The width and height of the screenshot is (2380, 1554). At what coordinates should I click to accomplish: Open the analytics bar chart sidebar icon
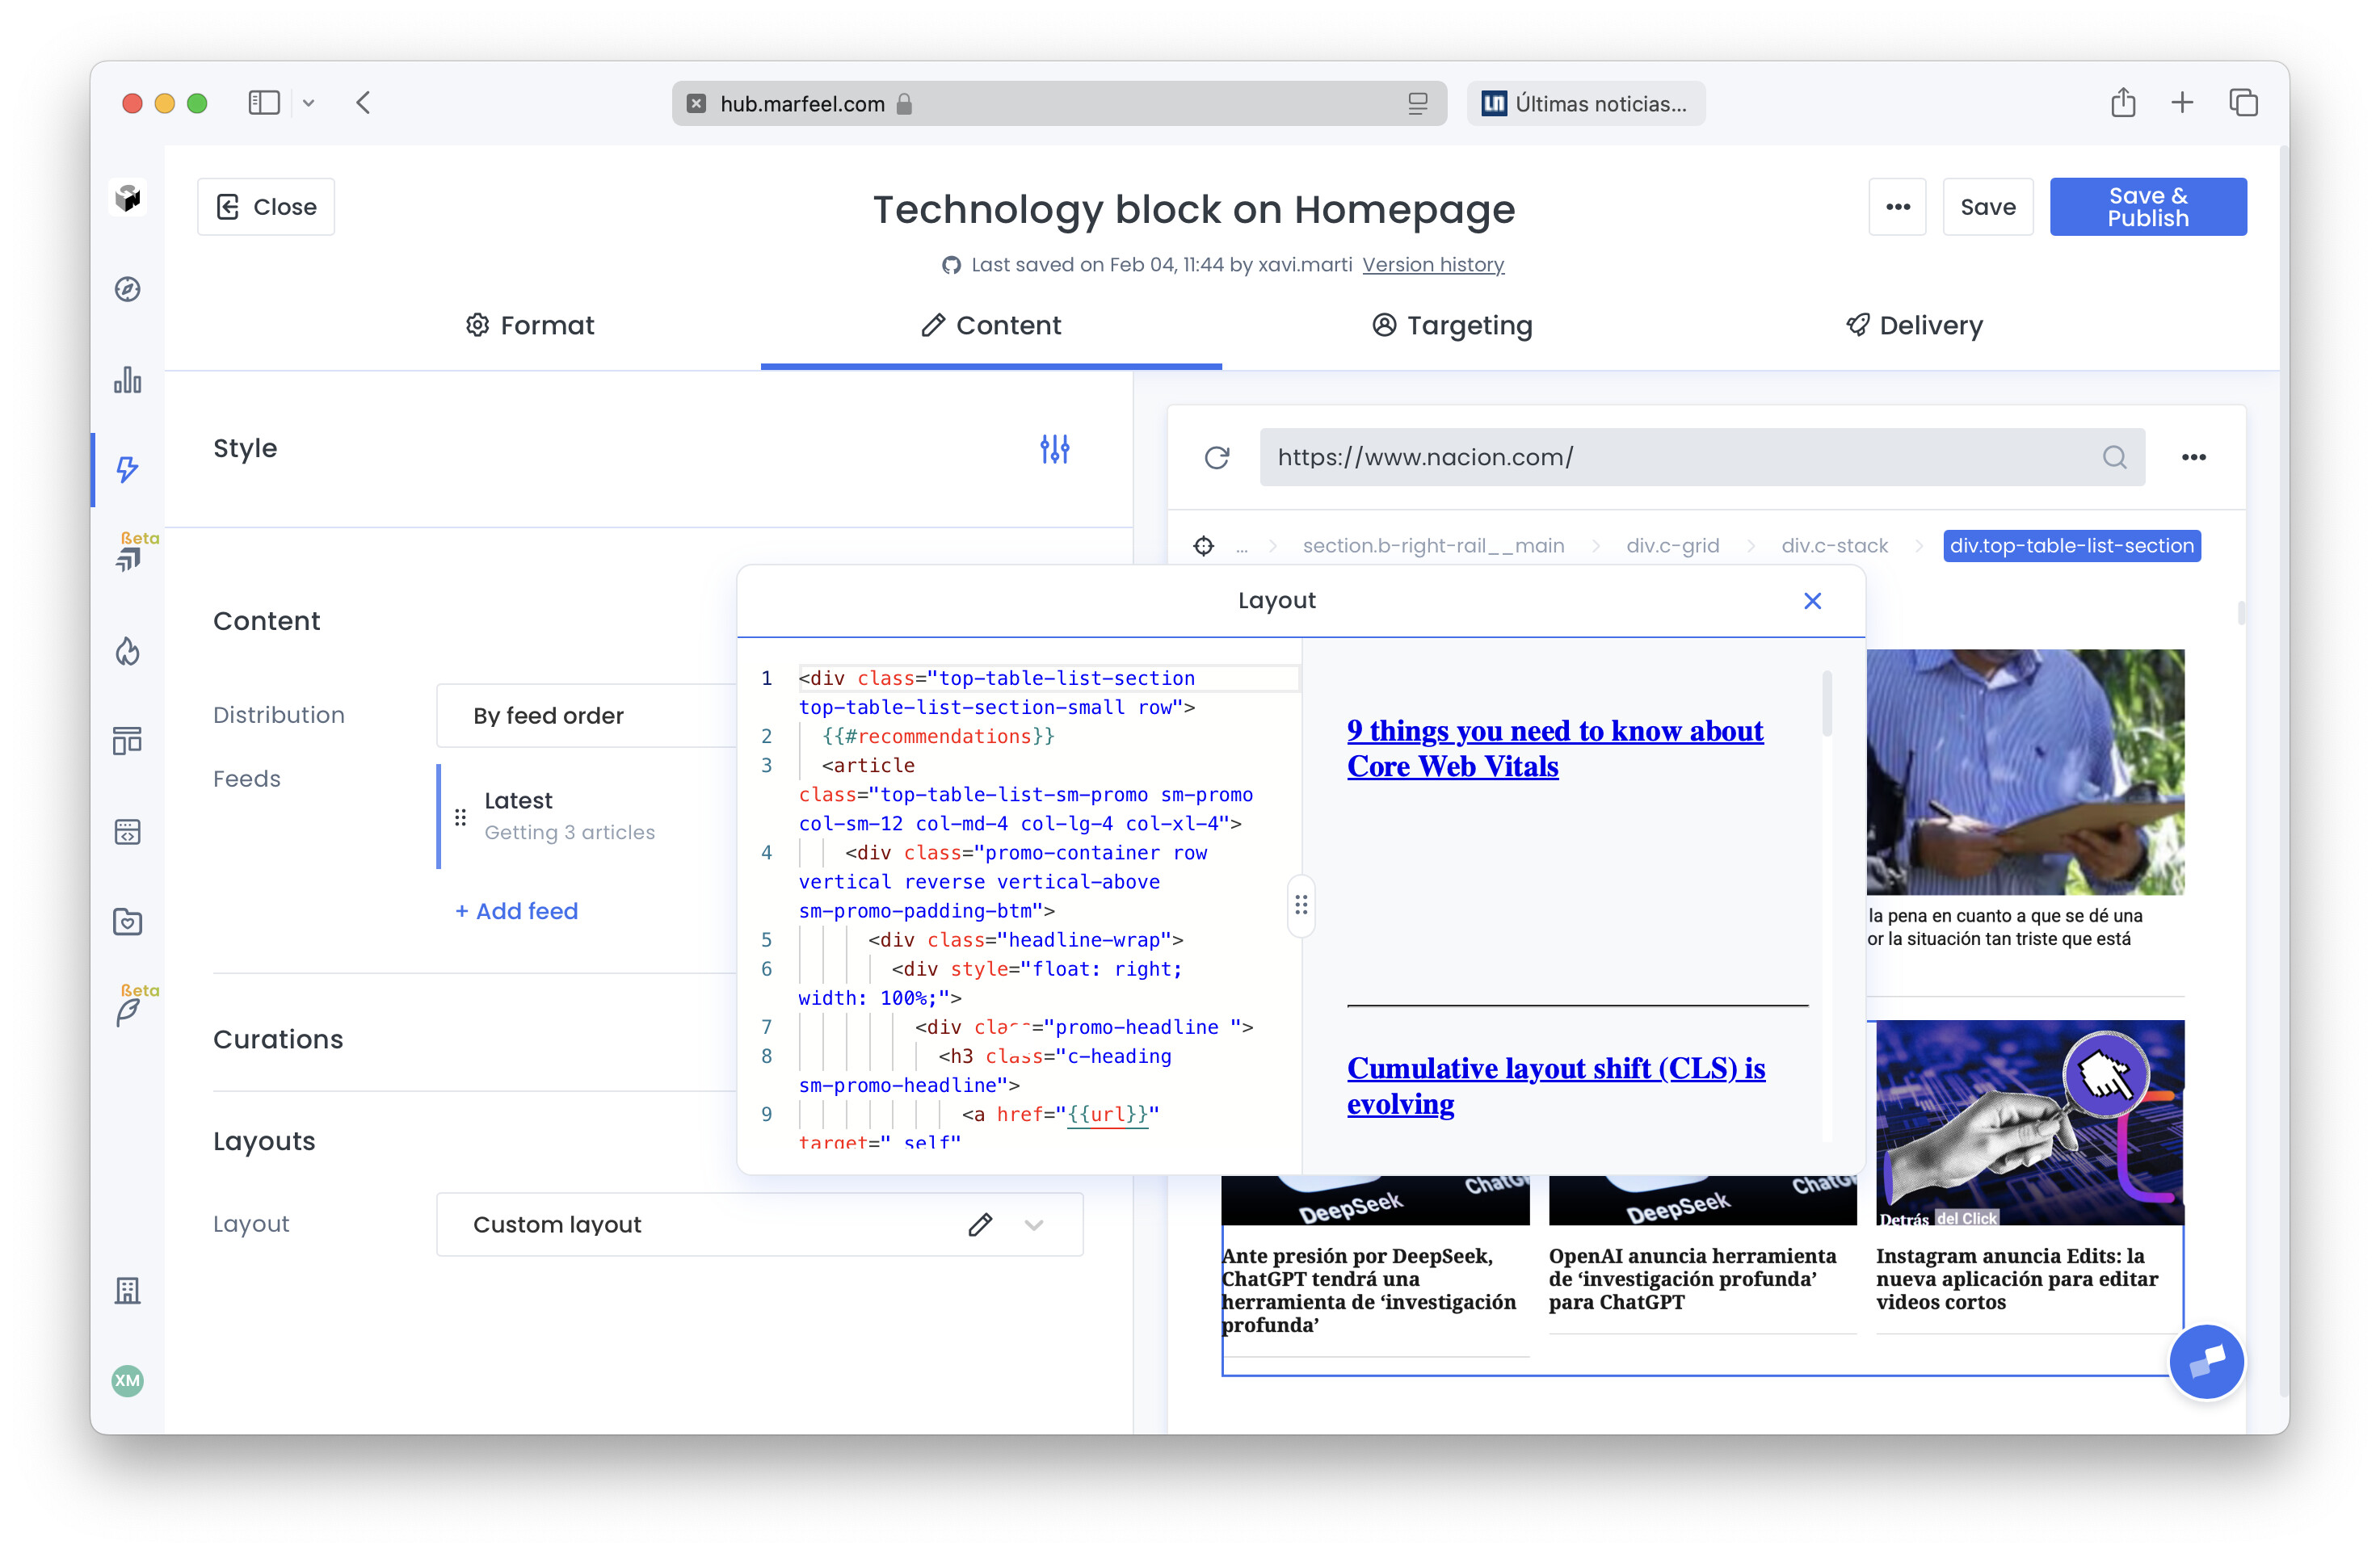127,380
